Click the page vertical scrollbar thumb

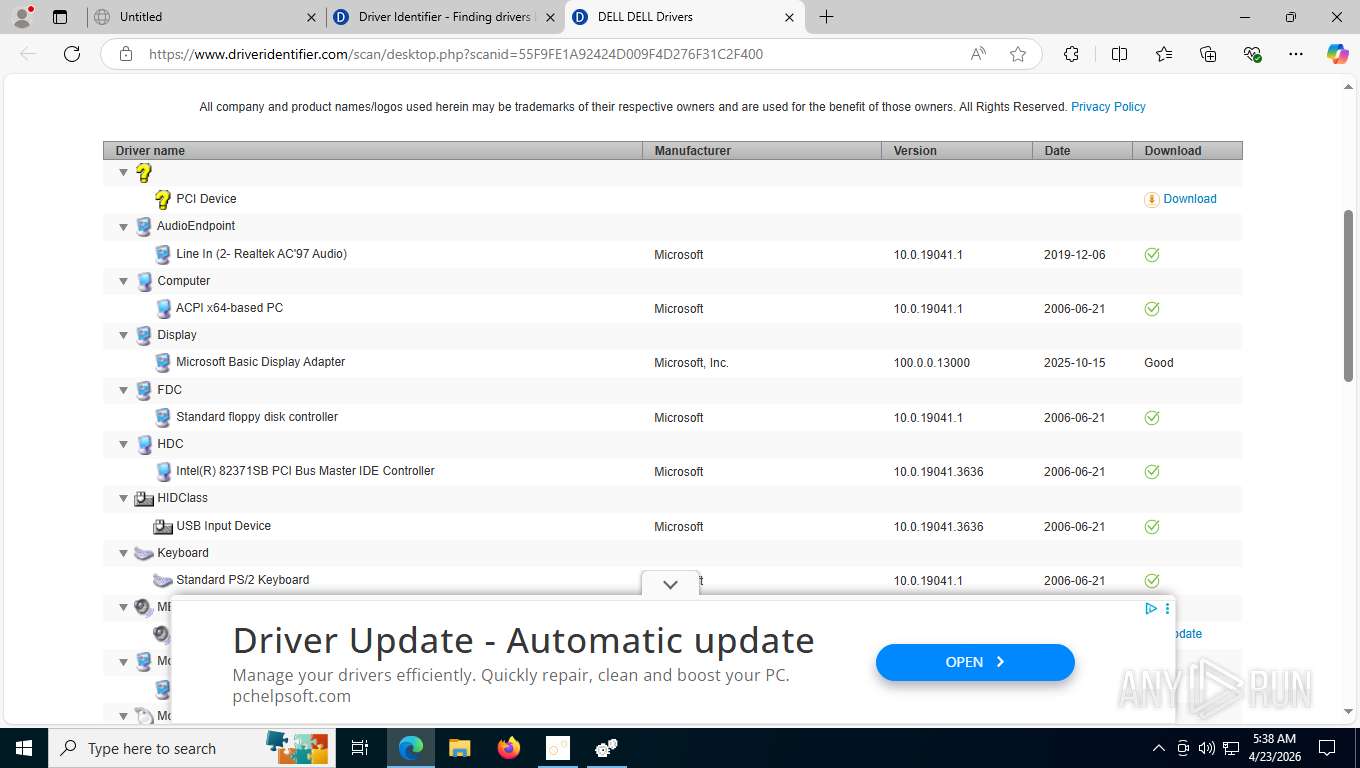coord(1348,295)
